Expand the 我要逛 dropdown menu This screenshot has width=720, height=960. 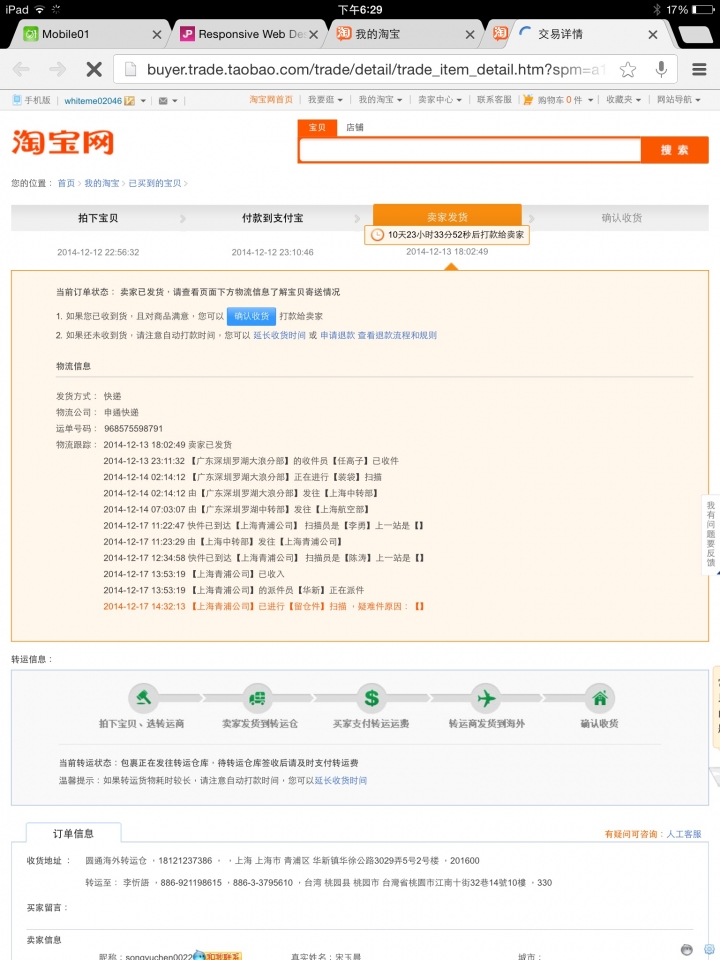[325, 99]
